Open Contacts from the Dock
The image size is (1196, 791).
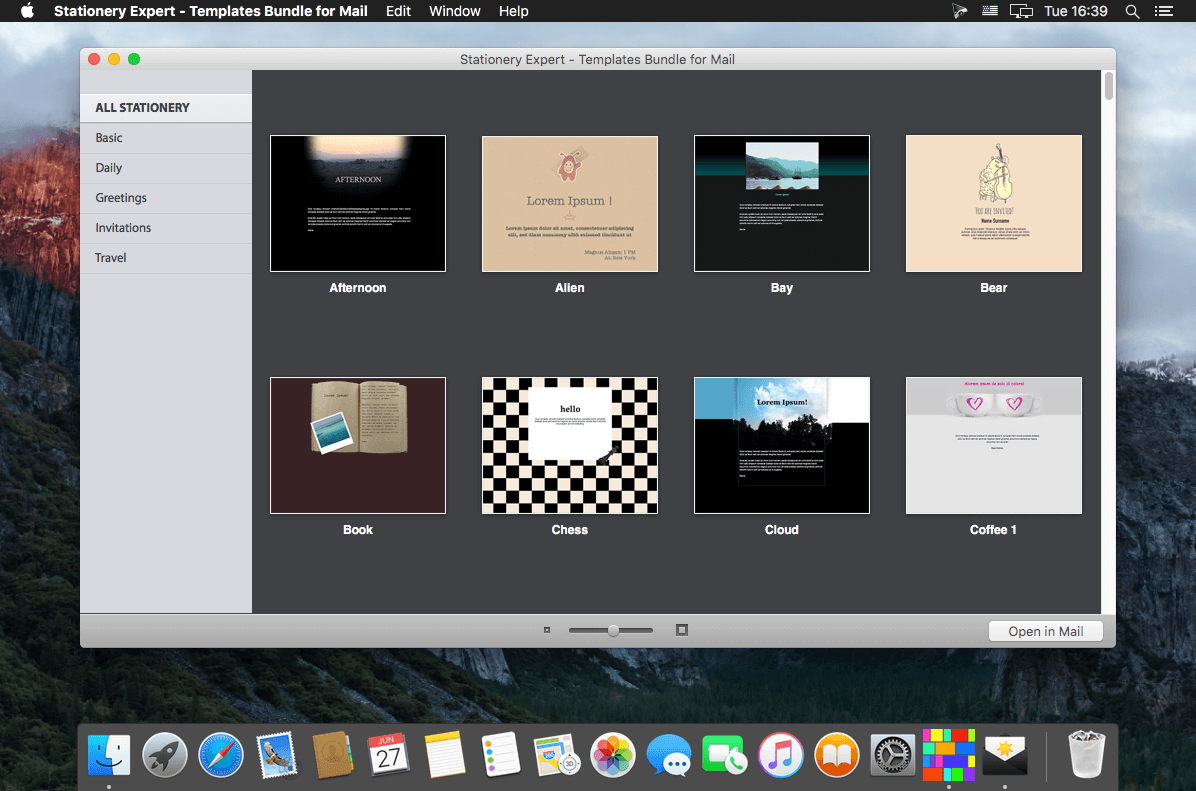(333, 755)
